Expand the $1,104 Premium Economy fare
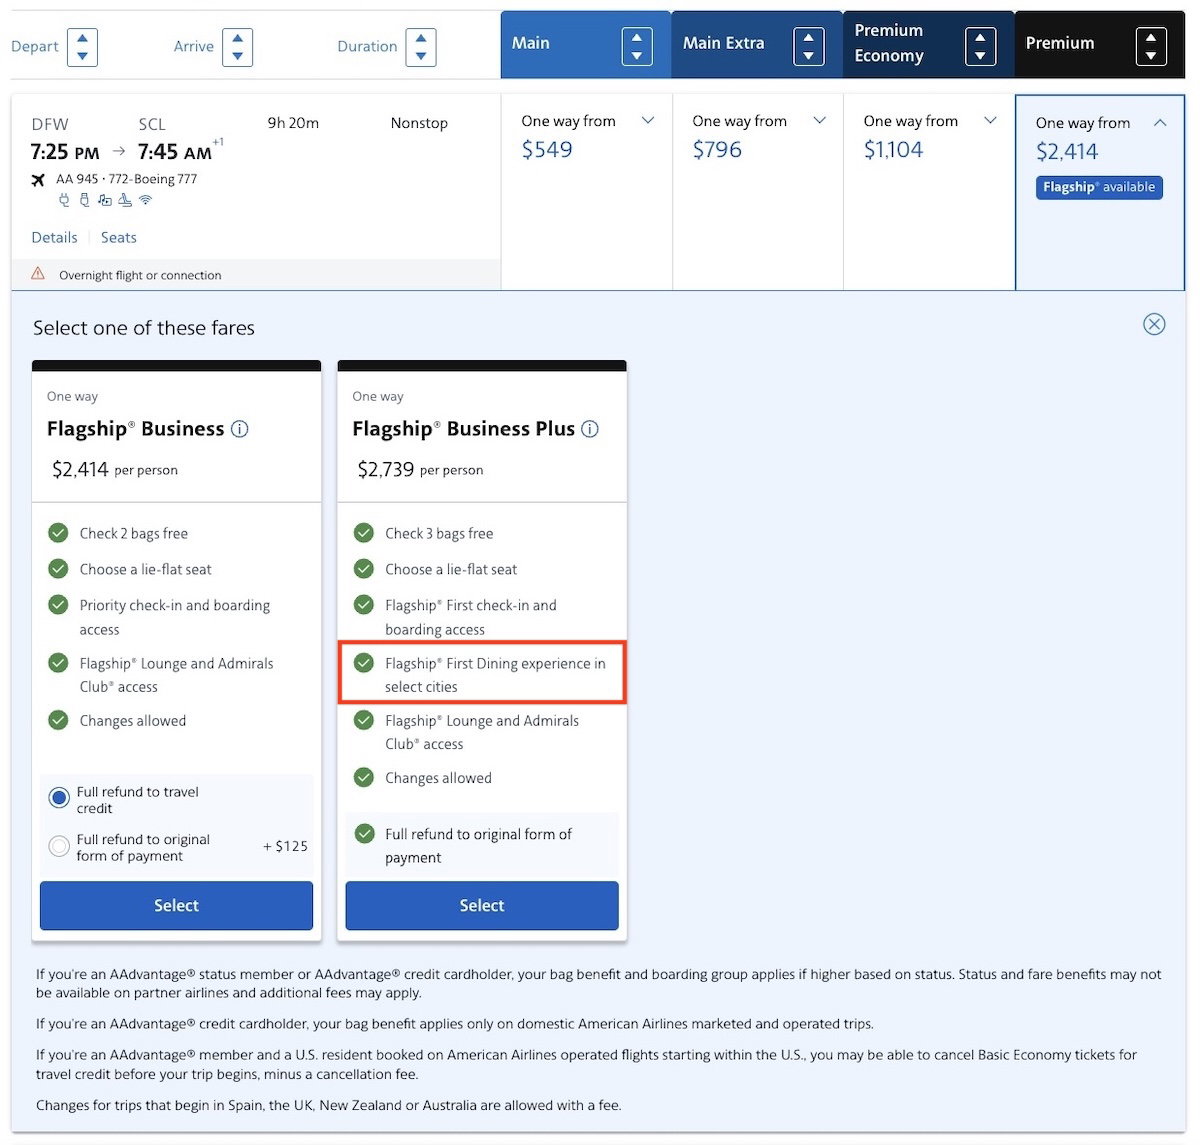The width and height of the screenshot is (1200, 1145). [x=991, y=121]
